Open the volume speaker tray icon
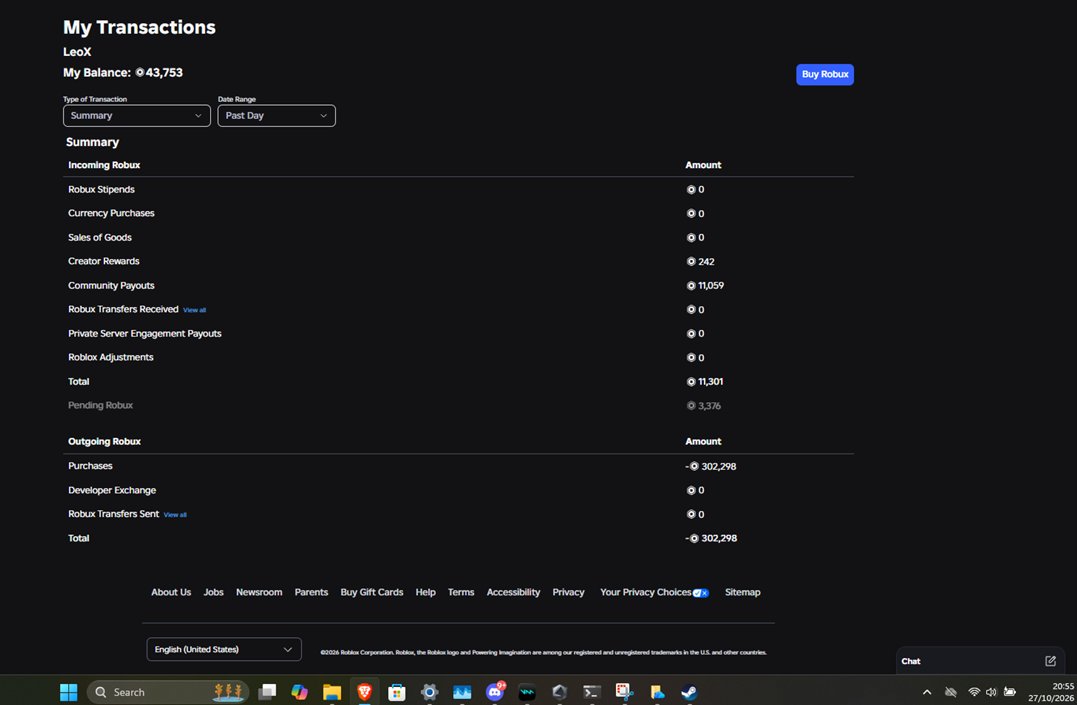1077x705 pixels. (991, 692)
